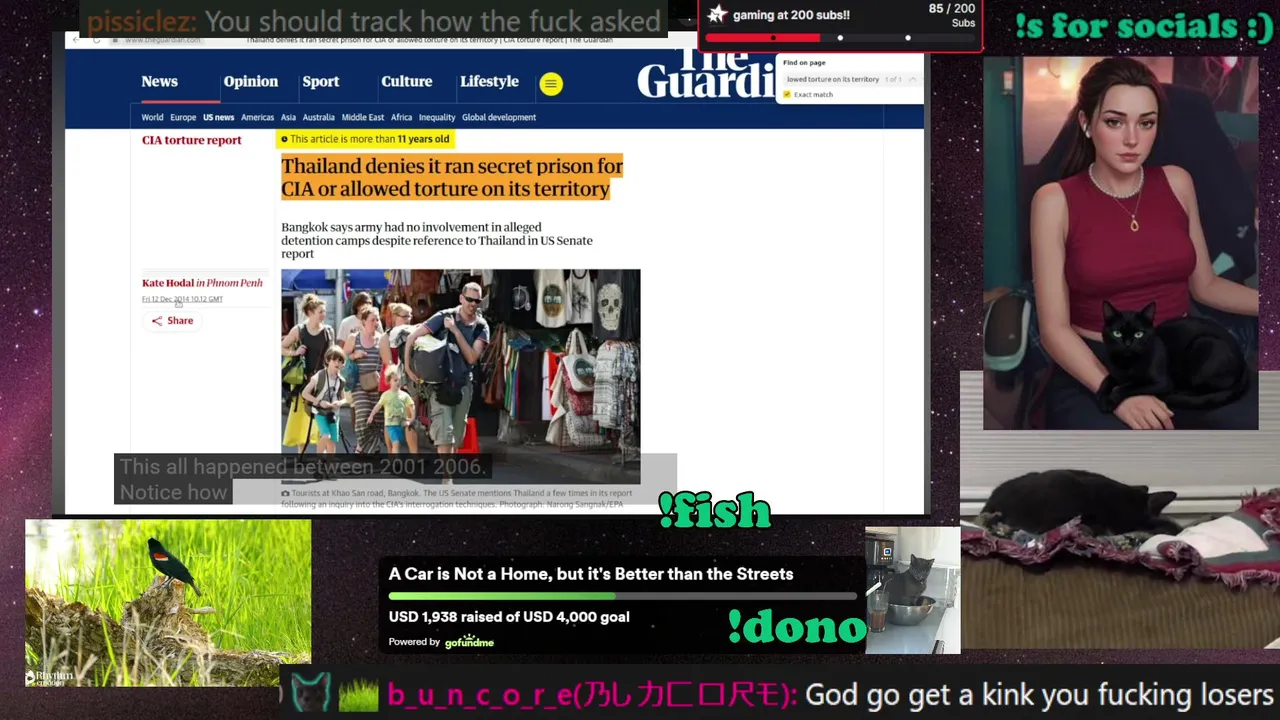1280x720 pixels.
Task: Click the red sub goal progress bar
Action: (x=840, y=38)
